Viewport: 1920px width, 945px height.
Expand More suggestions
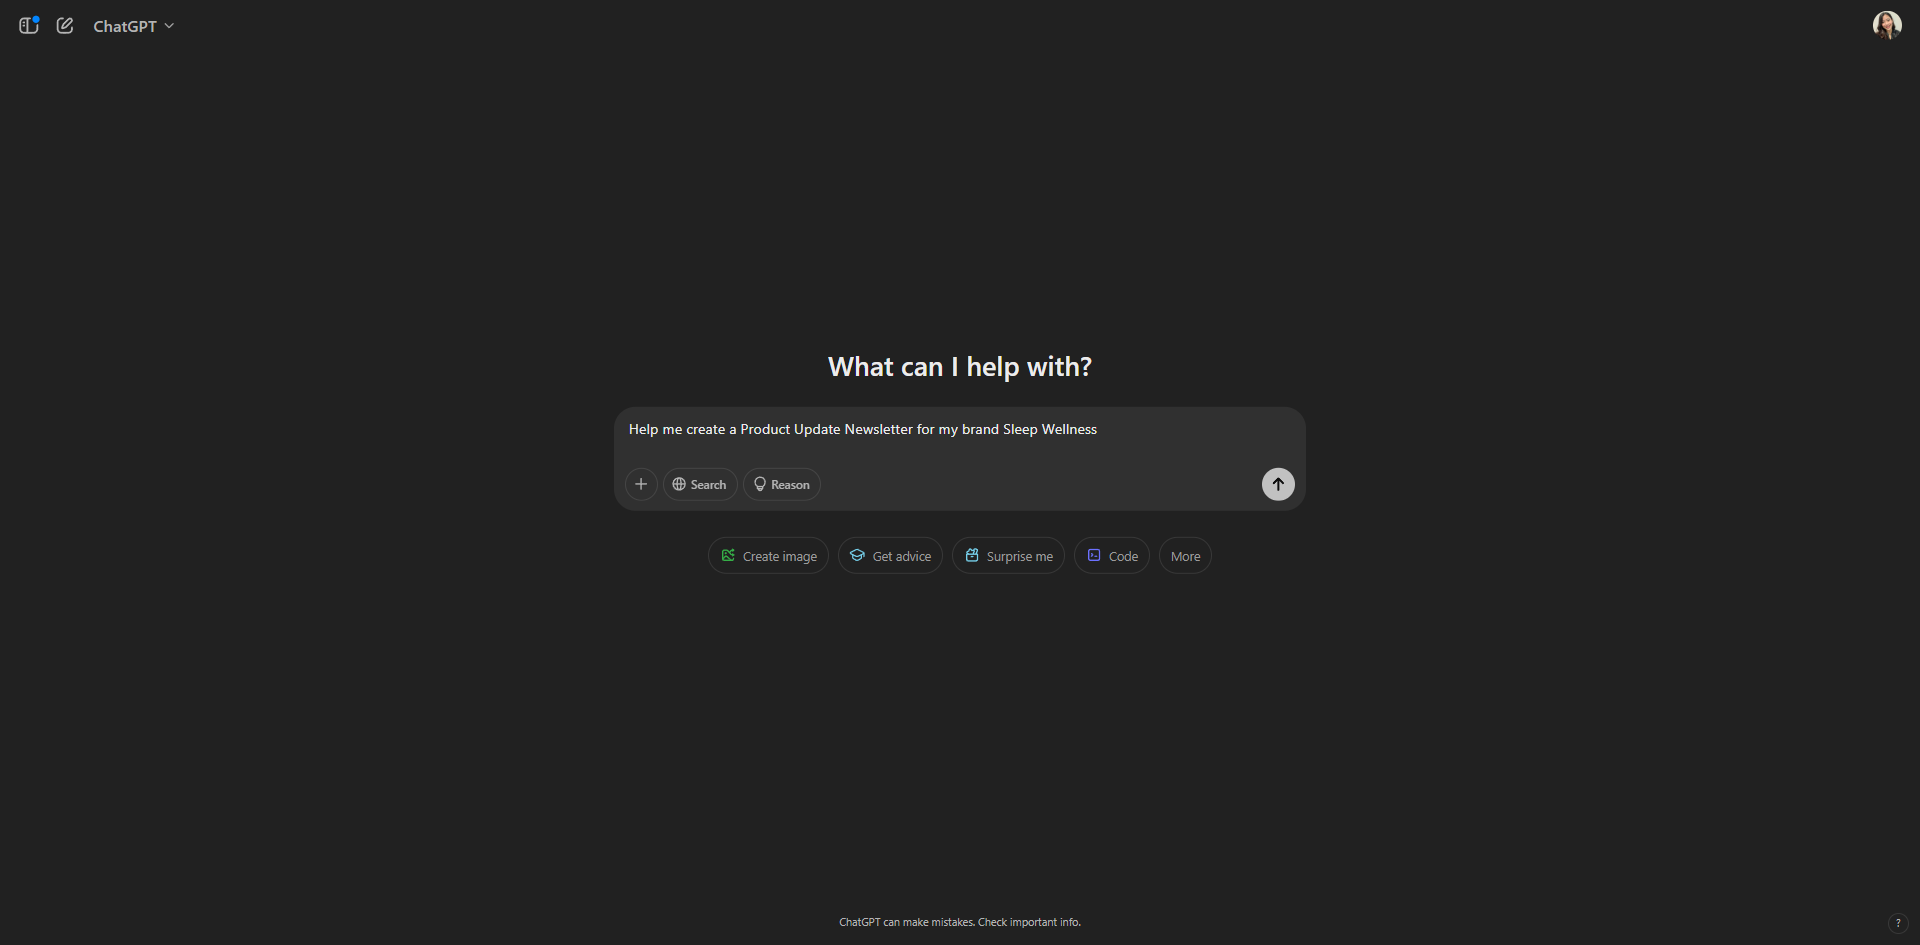(x=1185, y=556)
